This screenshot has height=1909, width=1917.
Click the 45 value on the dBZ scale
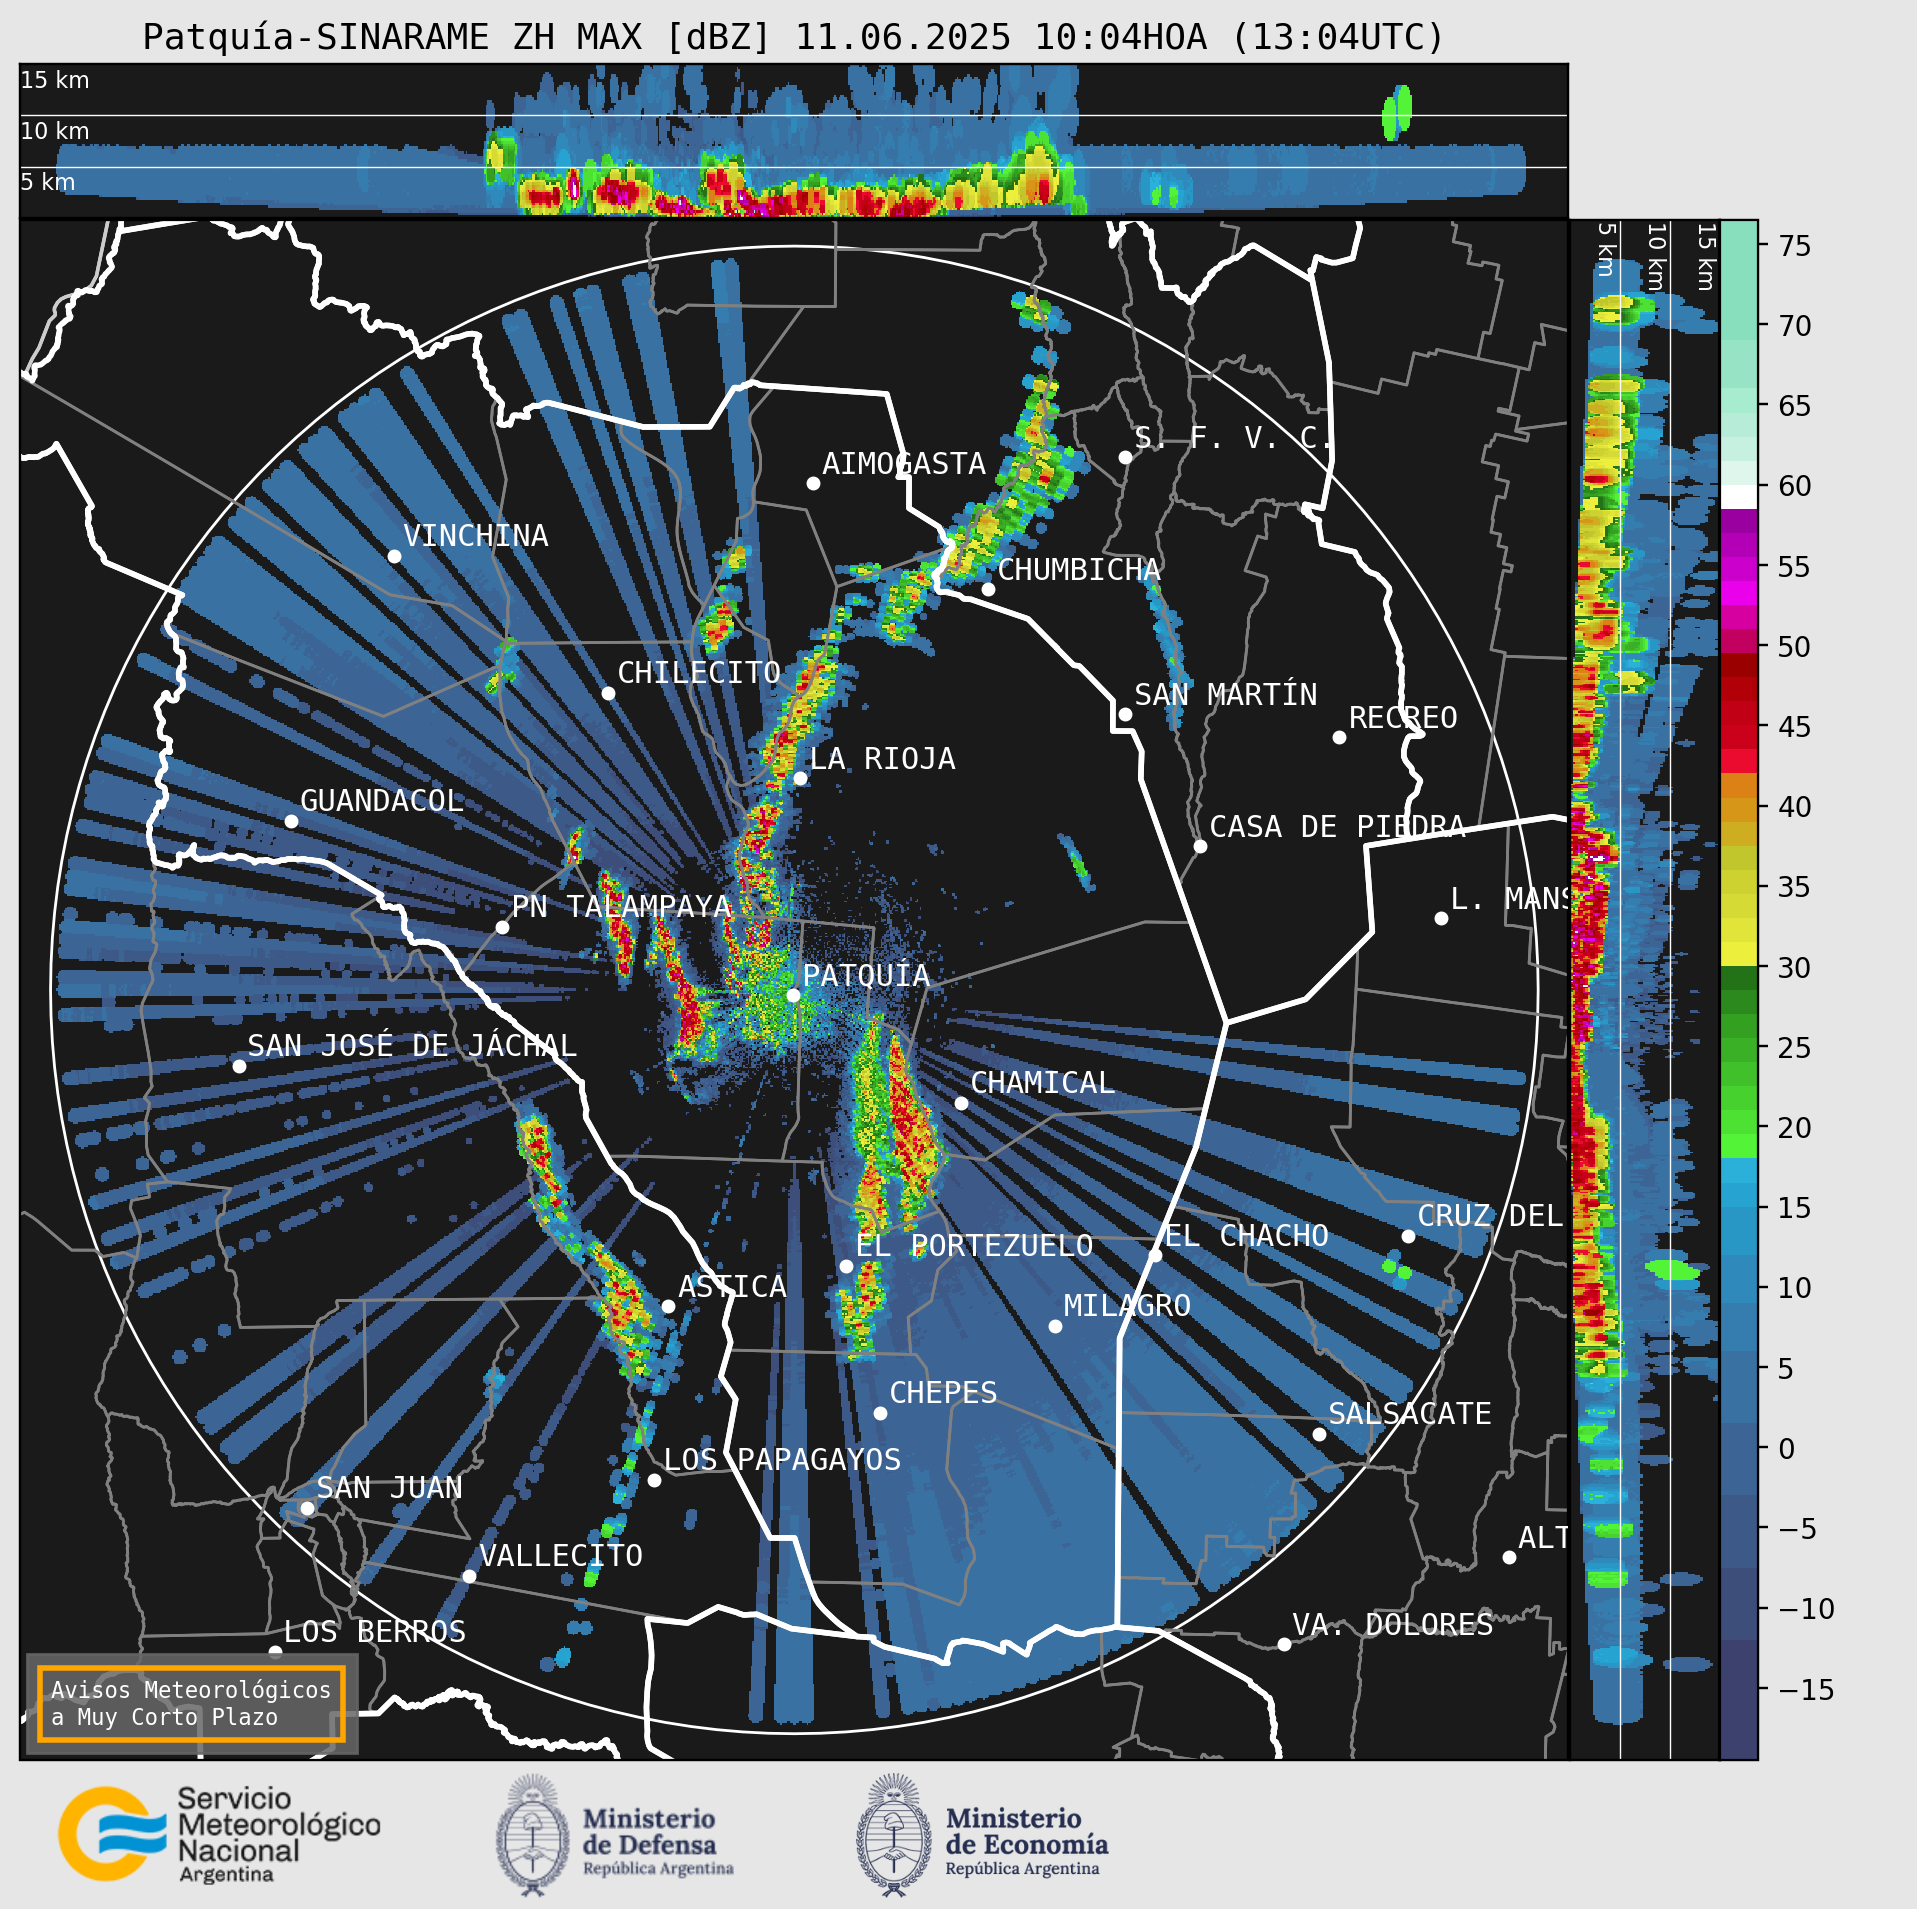(x=1795, y=727)
